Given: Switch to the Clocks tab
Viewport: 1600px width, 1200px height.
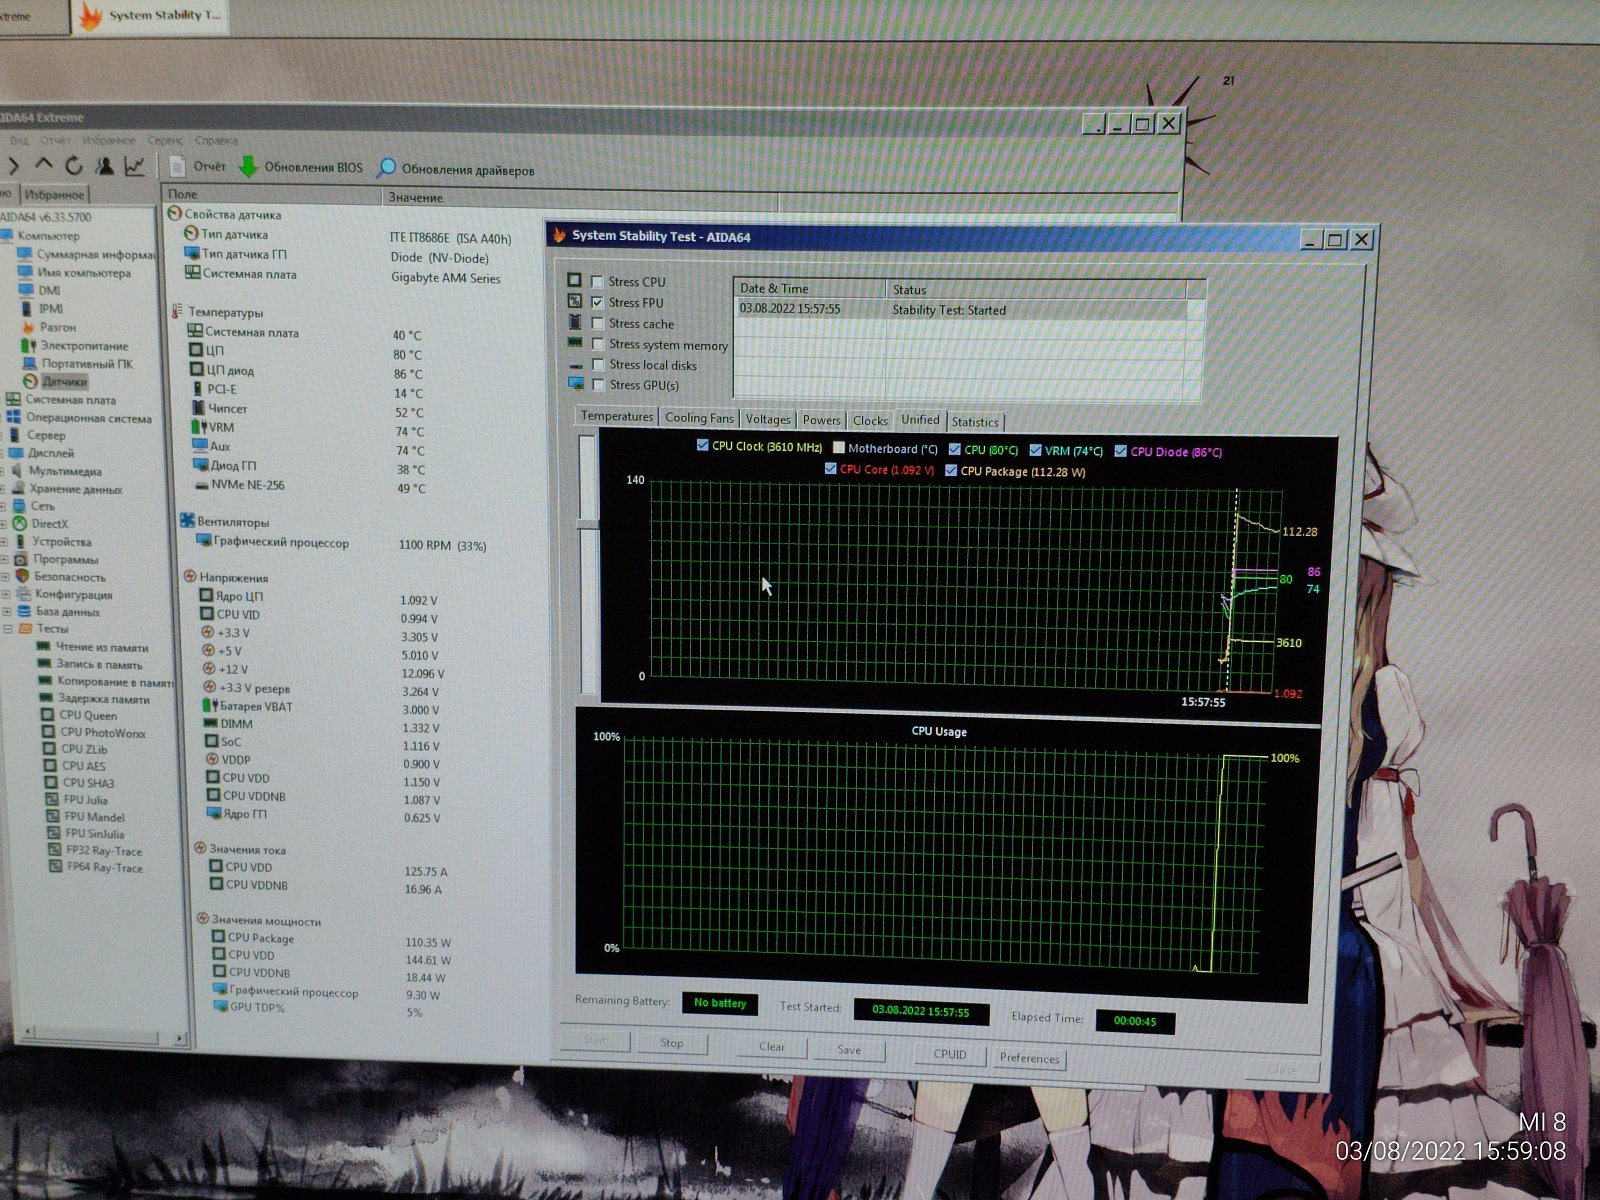Looking at the screenshot, I should tap(870, 421).
